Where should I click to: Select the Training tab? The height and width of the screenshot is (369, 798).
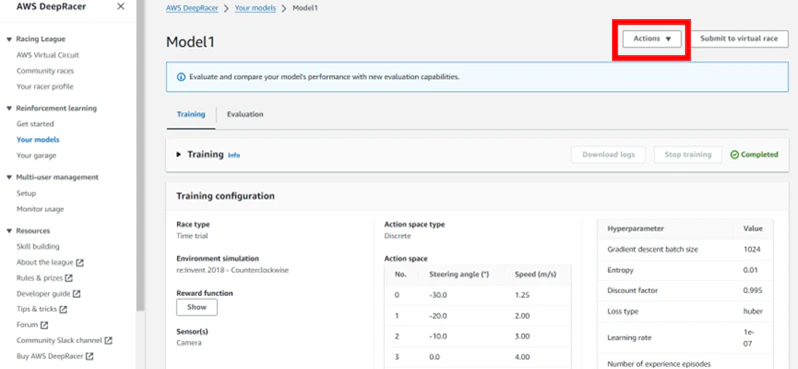(191, 115)
